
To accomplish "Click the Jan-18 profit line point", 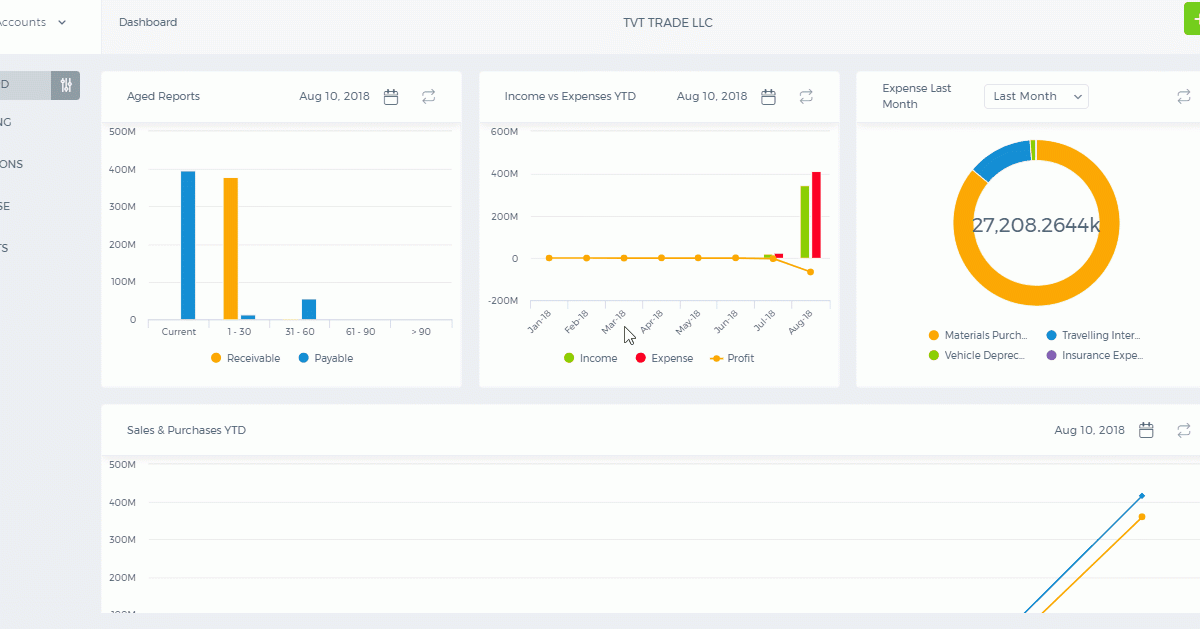I will (549, 258).
